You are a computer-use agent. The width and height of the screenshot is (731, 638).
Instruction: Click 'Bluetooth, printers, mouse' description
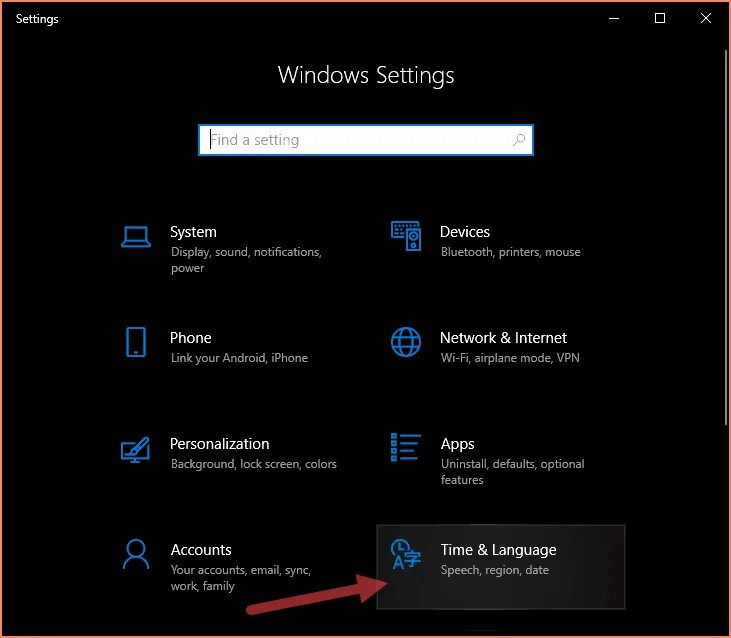point(510,252)
